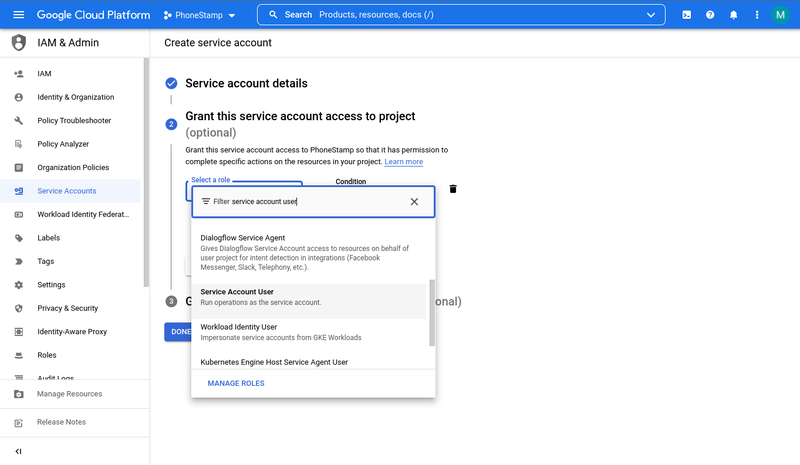Click the Policy Troubleshooter wrench icon
Viewport: 800px width, 465px height.
point(19,120)
